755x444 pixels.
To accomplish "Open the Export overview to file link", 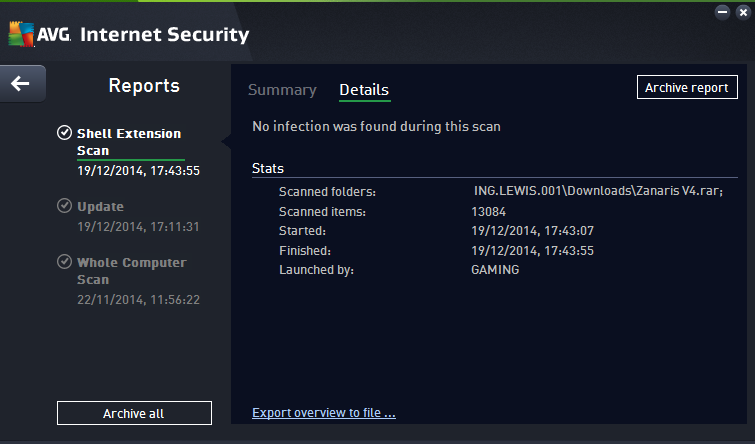I will [x=324, y=412].
